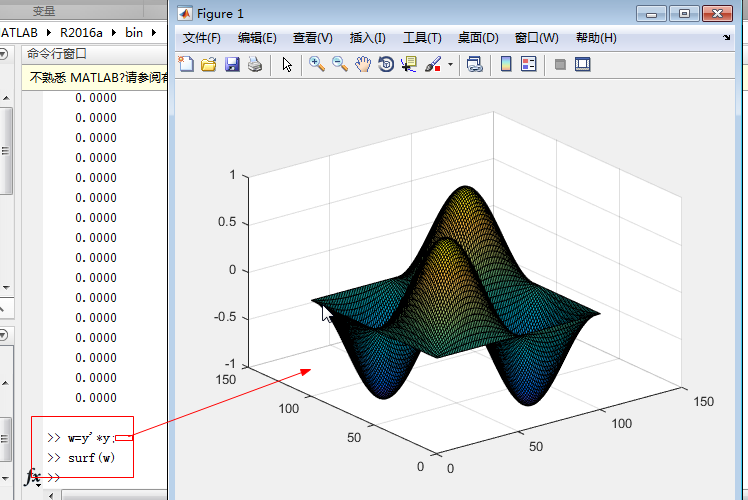Click the 3D surface plot
The width and height of the screenshot is (748, 500).
456,296
